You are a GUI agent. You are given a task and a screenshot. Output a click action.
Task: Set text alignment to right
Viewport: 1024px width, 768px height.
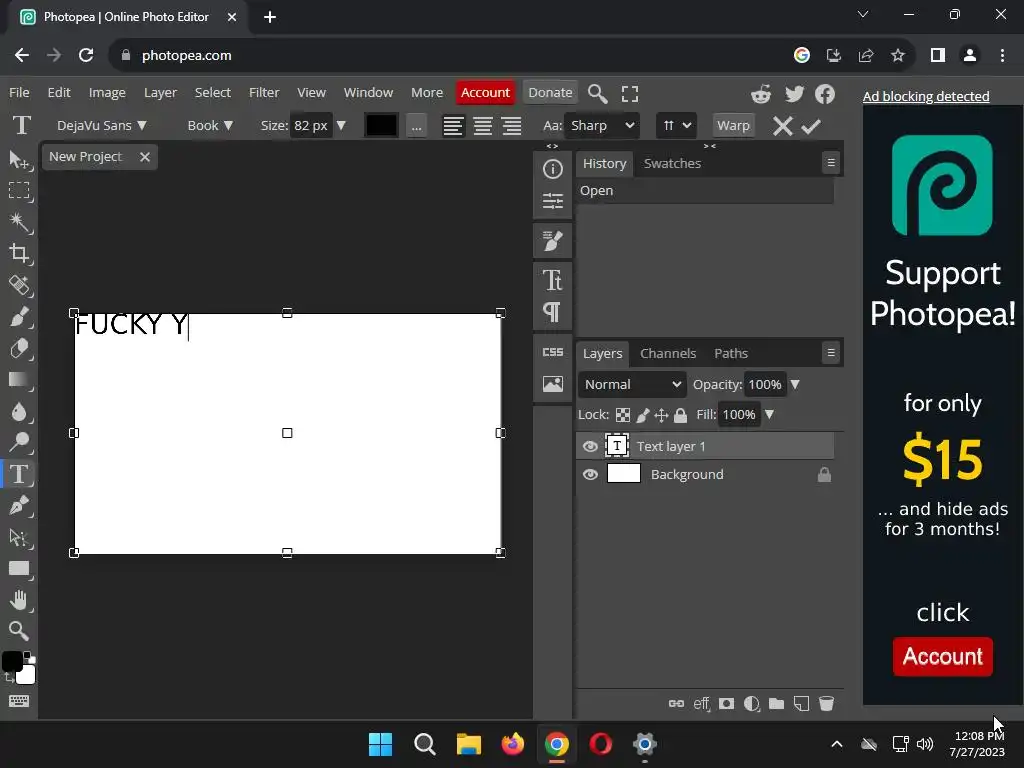[x=512, y=125]
